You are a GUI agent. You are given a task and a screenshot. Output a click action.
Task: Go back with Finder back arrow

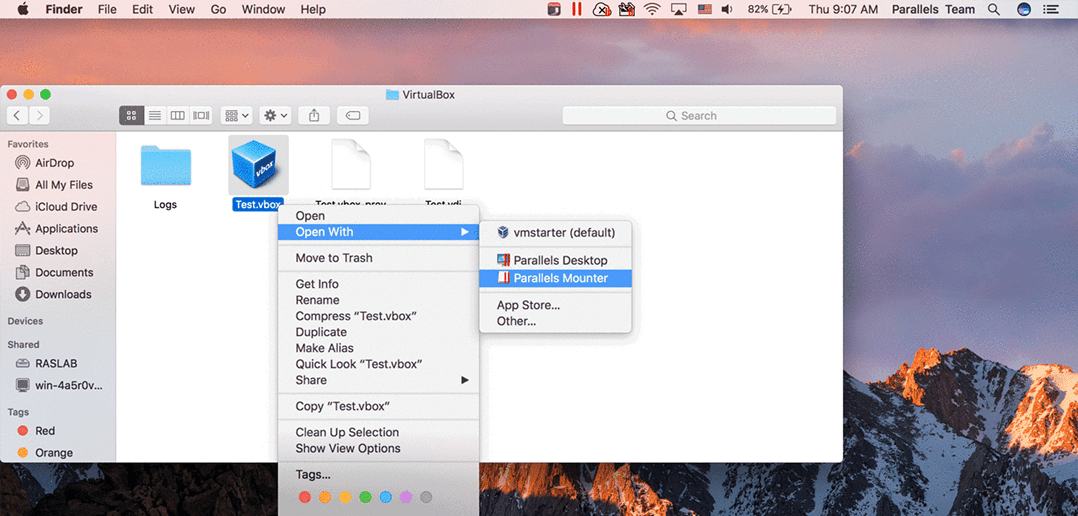17,115
